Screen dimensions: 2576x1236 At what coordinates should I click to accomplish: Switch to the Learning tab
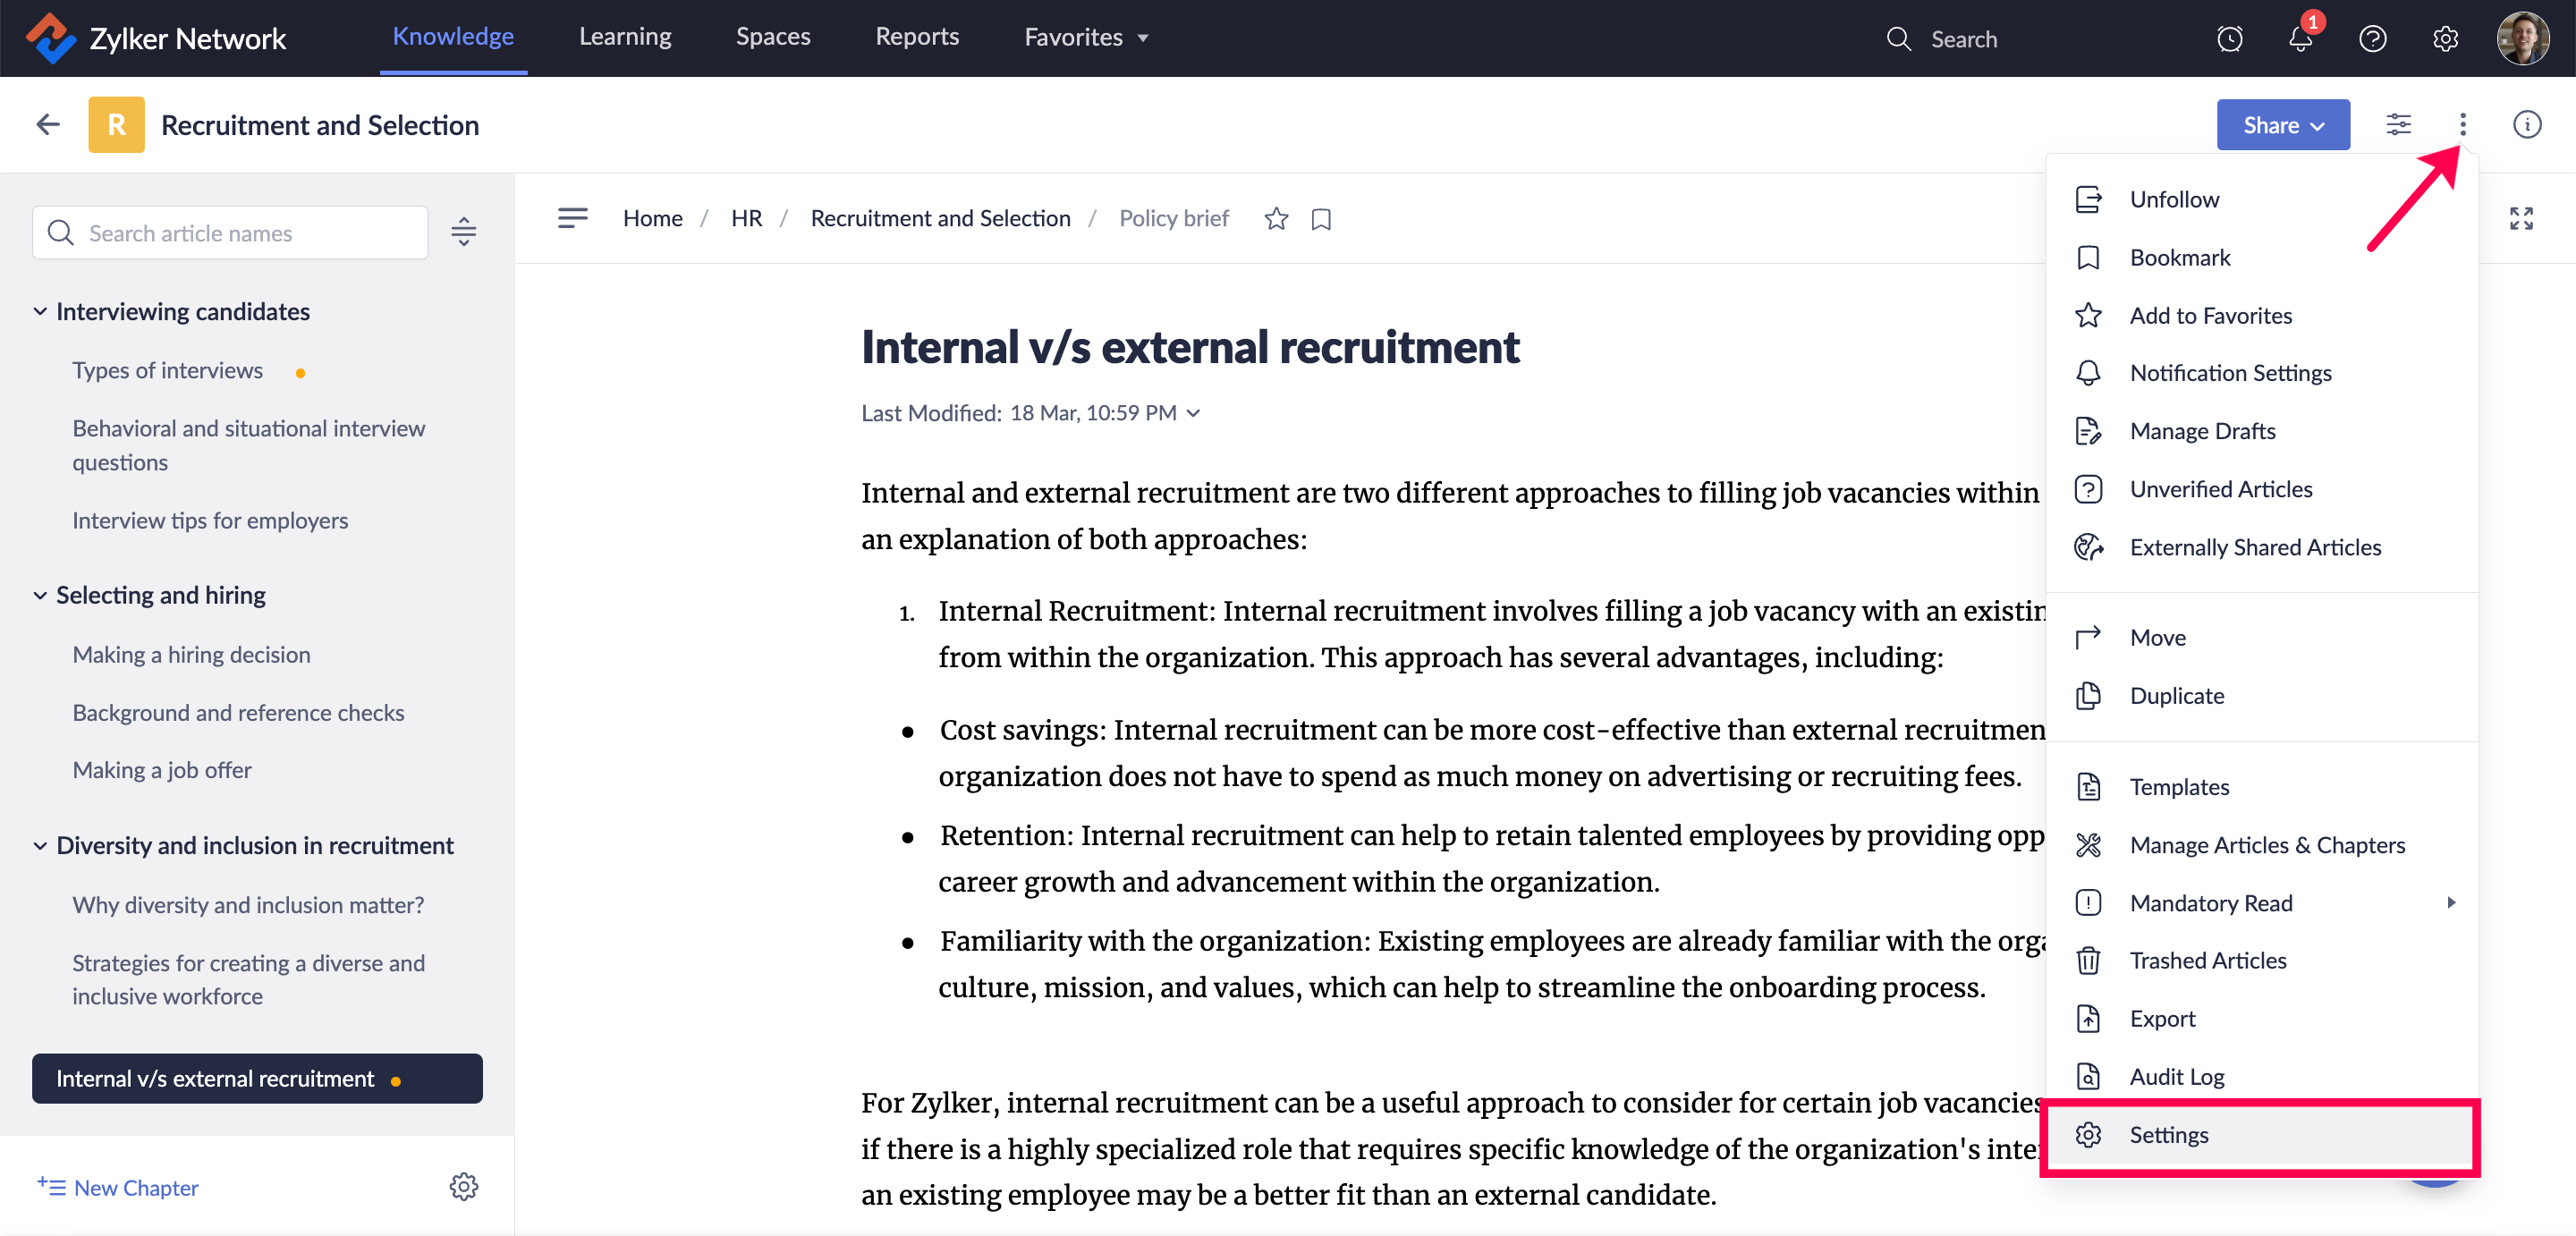click(x=624, y=37)
